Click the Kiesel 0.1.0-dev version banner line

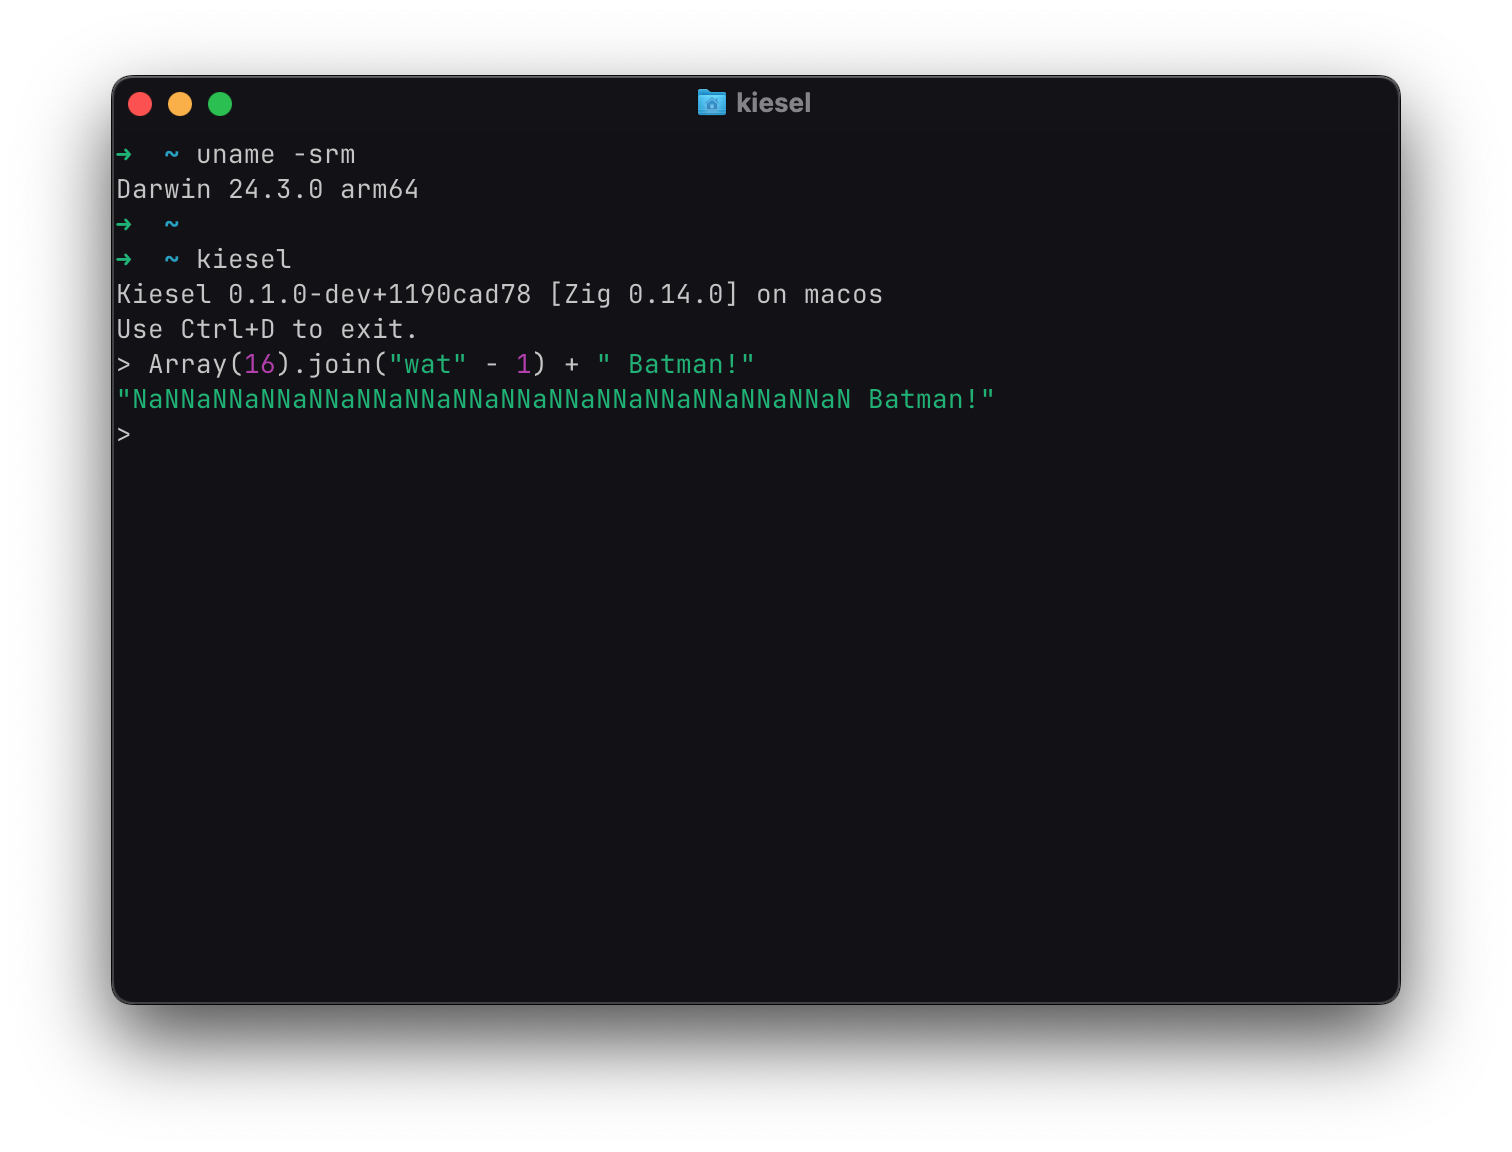500,295
